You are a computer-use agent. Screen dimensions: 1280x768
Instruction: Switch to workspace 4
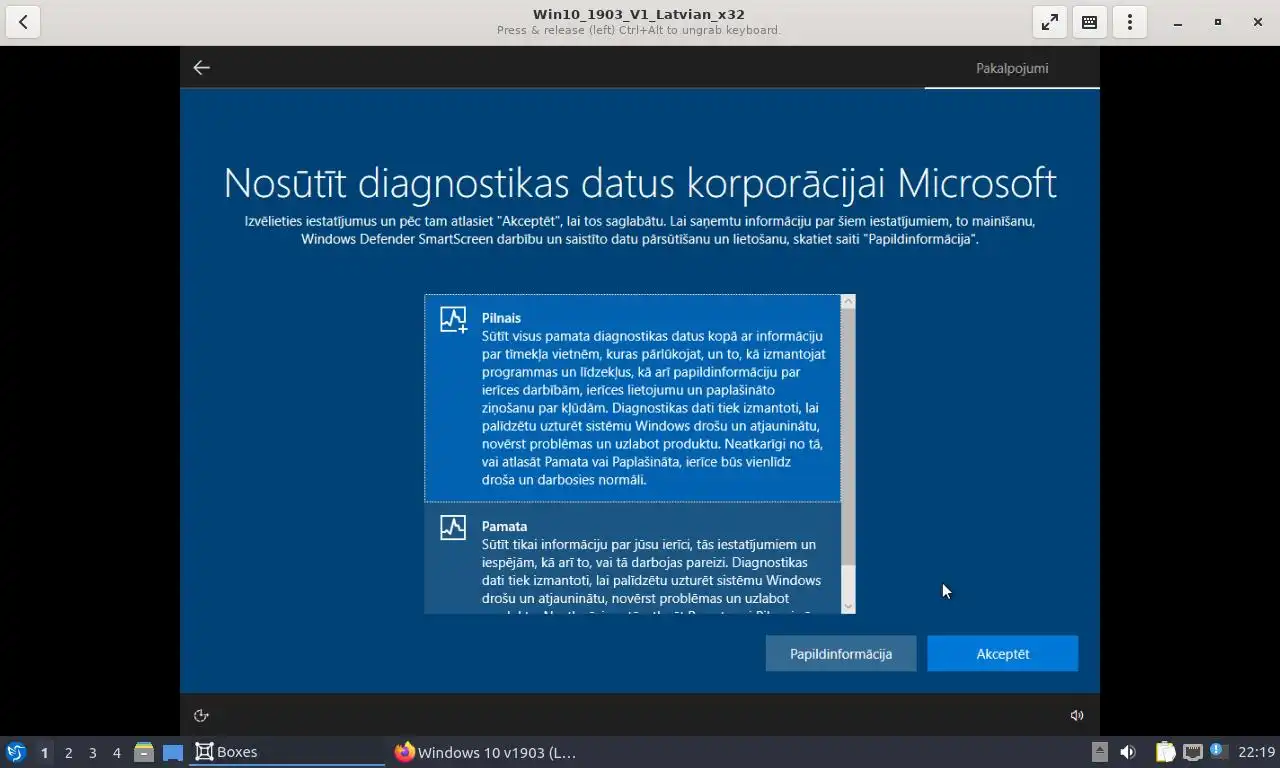pos(116,752)
